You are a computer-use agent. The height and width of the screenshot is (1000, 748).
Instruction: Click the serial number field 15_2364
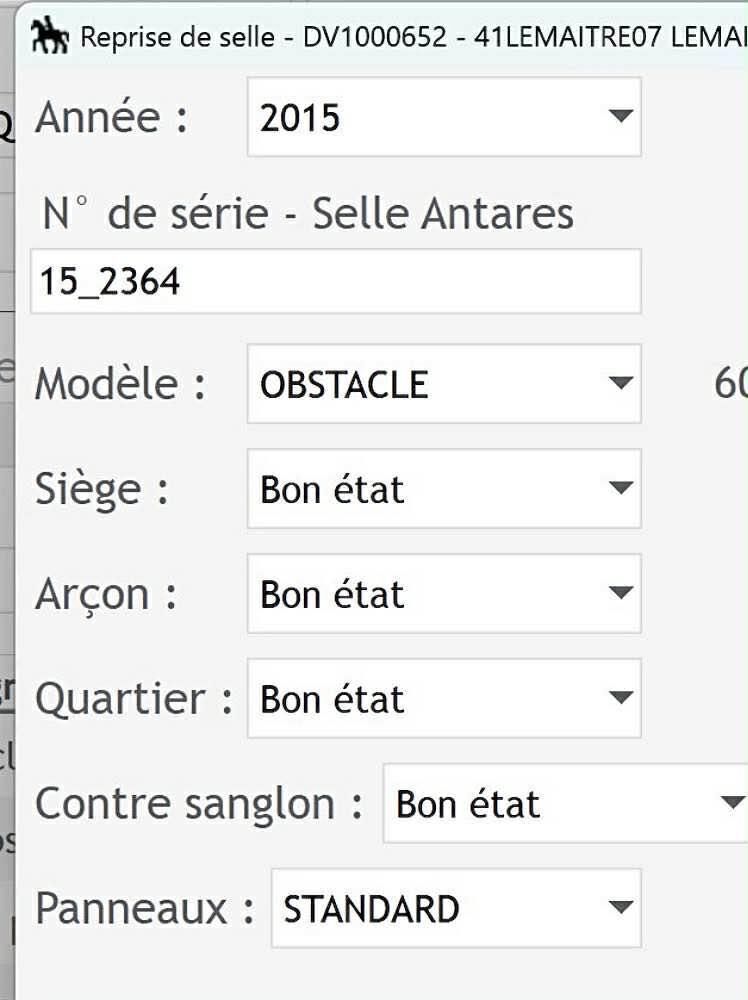[x=335, y=282]
